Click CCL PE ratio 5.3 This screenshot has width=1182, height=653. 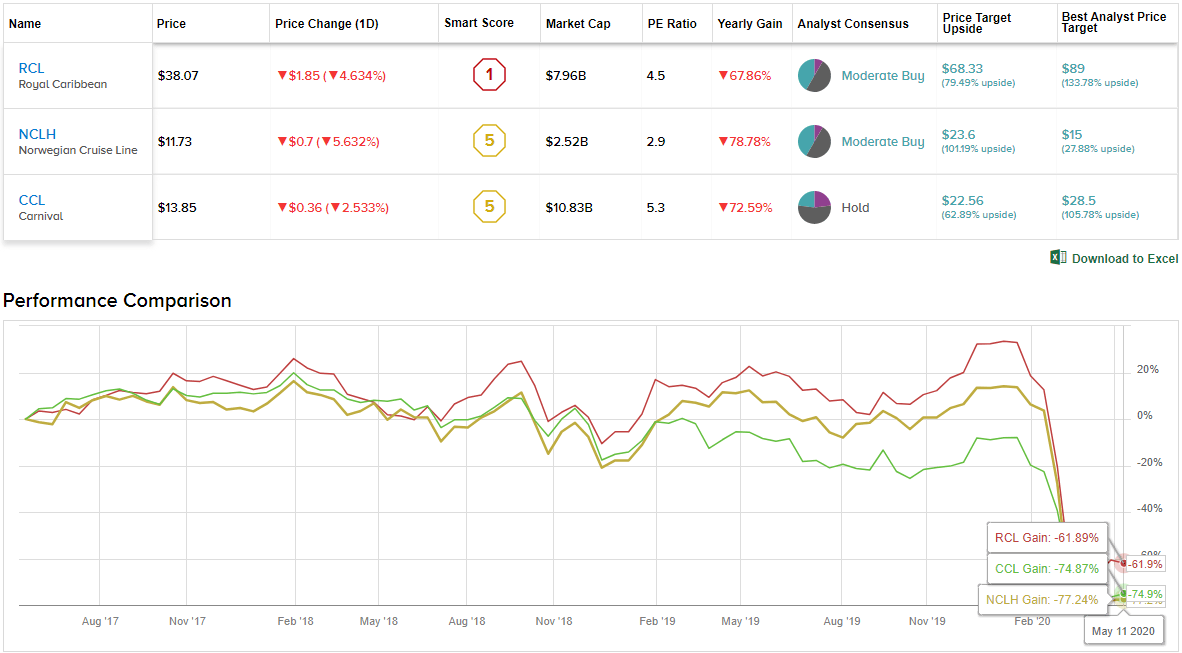[656, 207]
